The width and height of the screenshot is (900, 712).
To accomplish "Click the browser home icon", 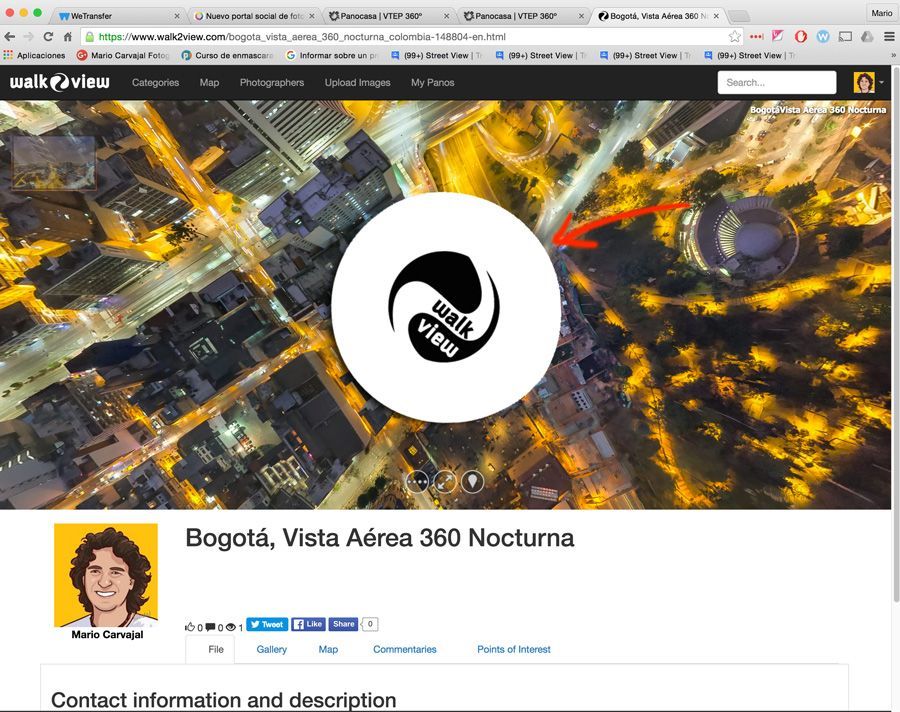I will pos(68,37).
